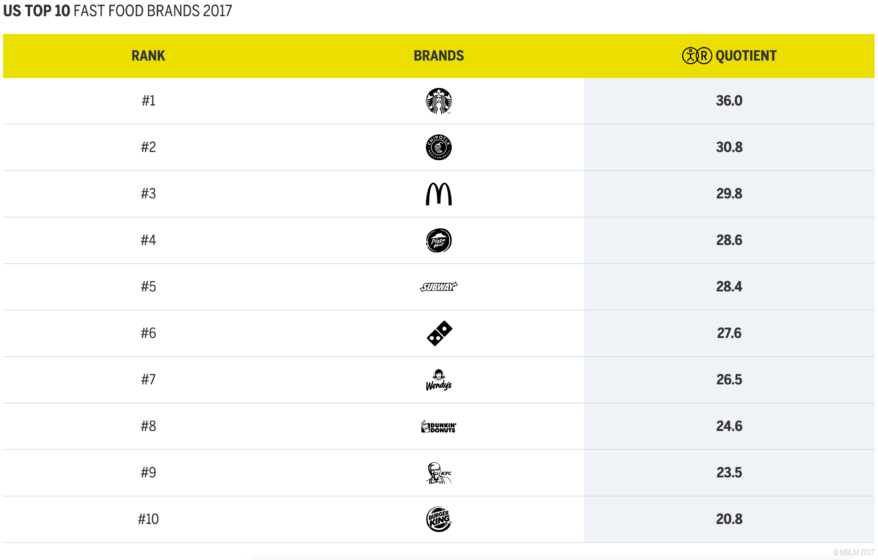The image size is (878, 560).
Task: Click the RANK column header
Action: coord(148,56)
